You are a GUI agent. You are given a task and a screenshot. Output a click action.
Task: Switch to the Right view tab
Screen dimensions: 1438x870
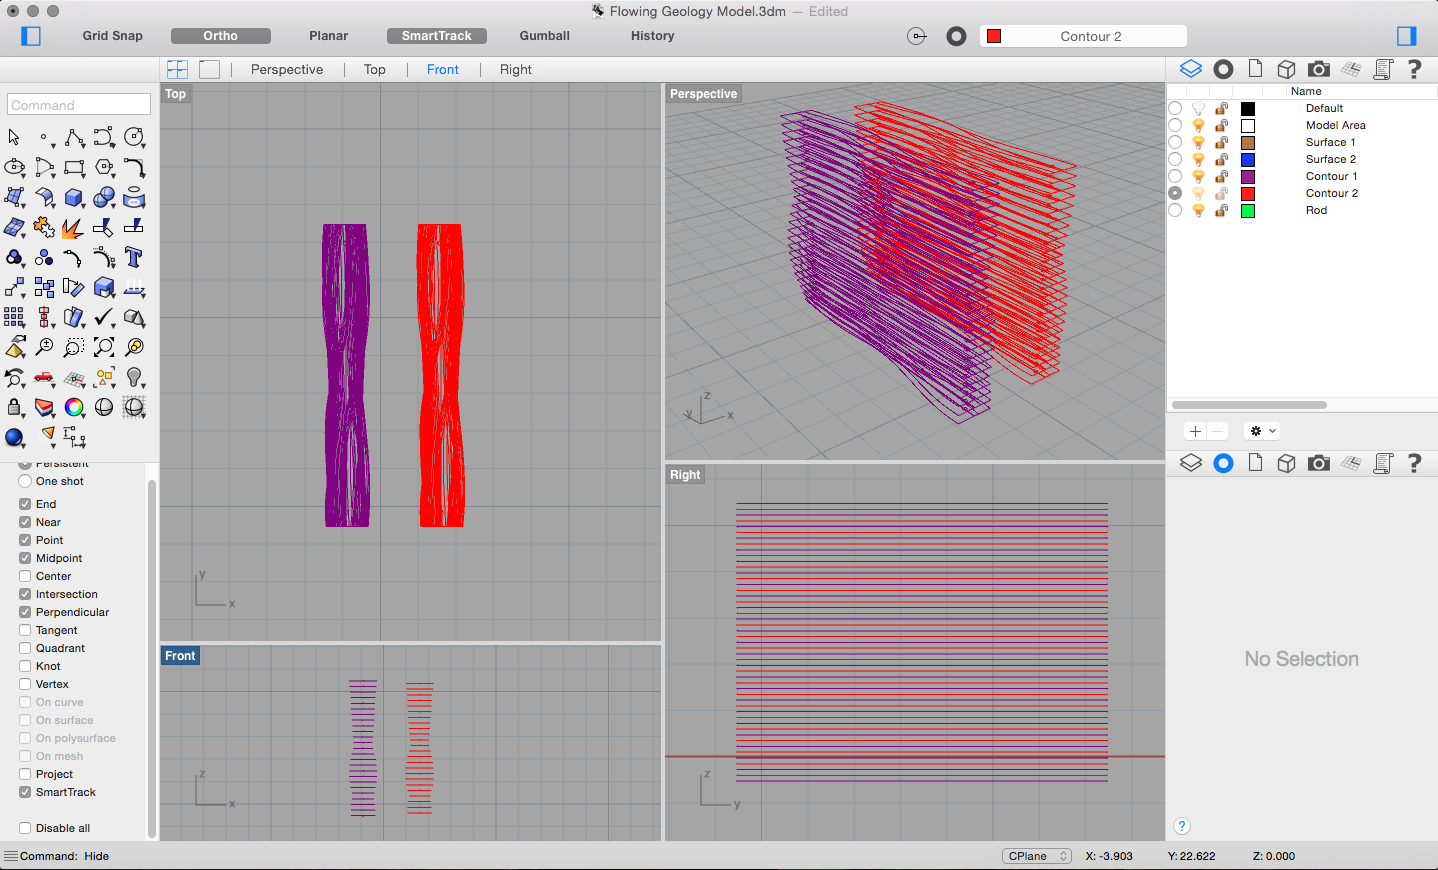[516, 69]
